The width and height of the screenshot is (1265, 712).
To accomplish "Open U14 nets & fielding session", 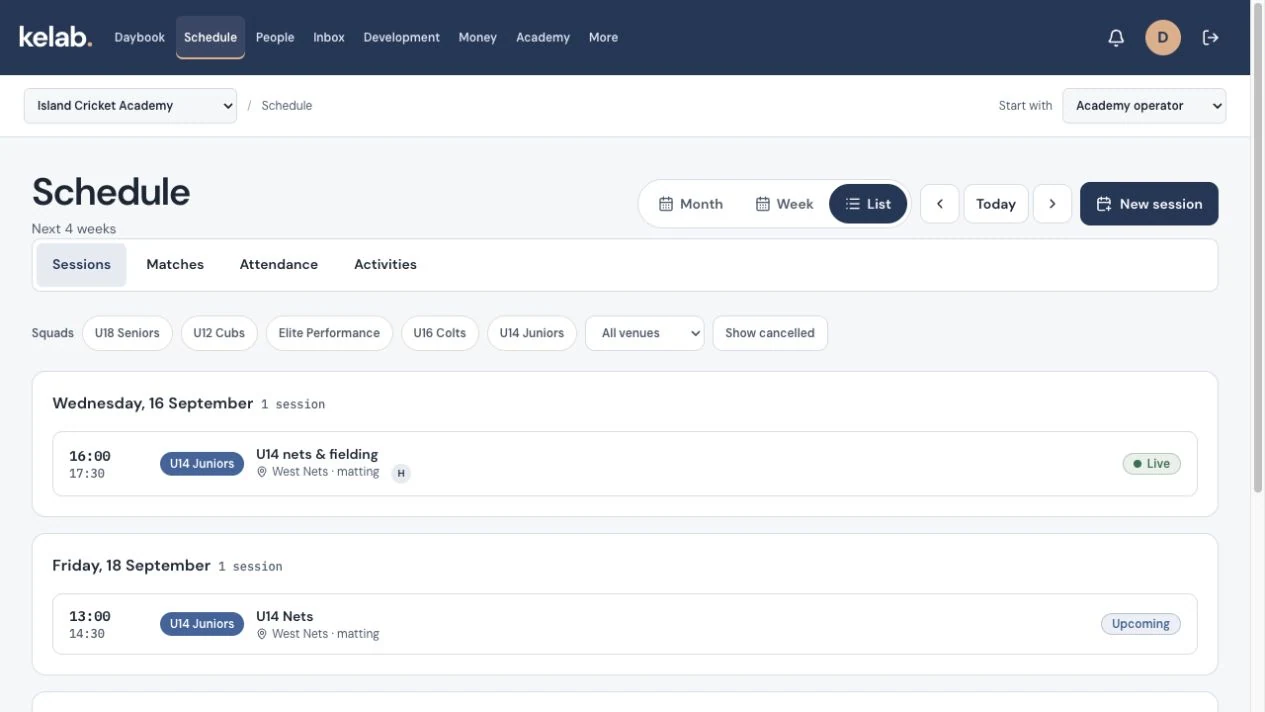I will 625,464.
